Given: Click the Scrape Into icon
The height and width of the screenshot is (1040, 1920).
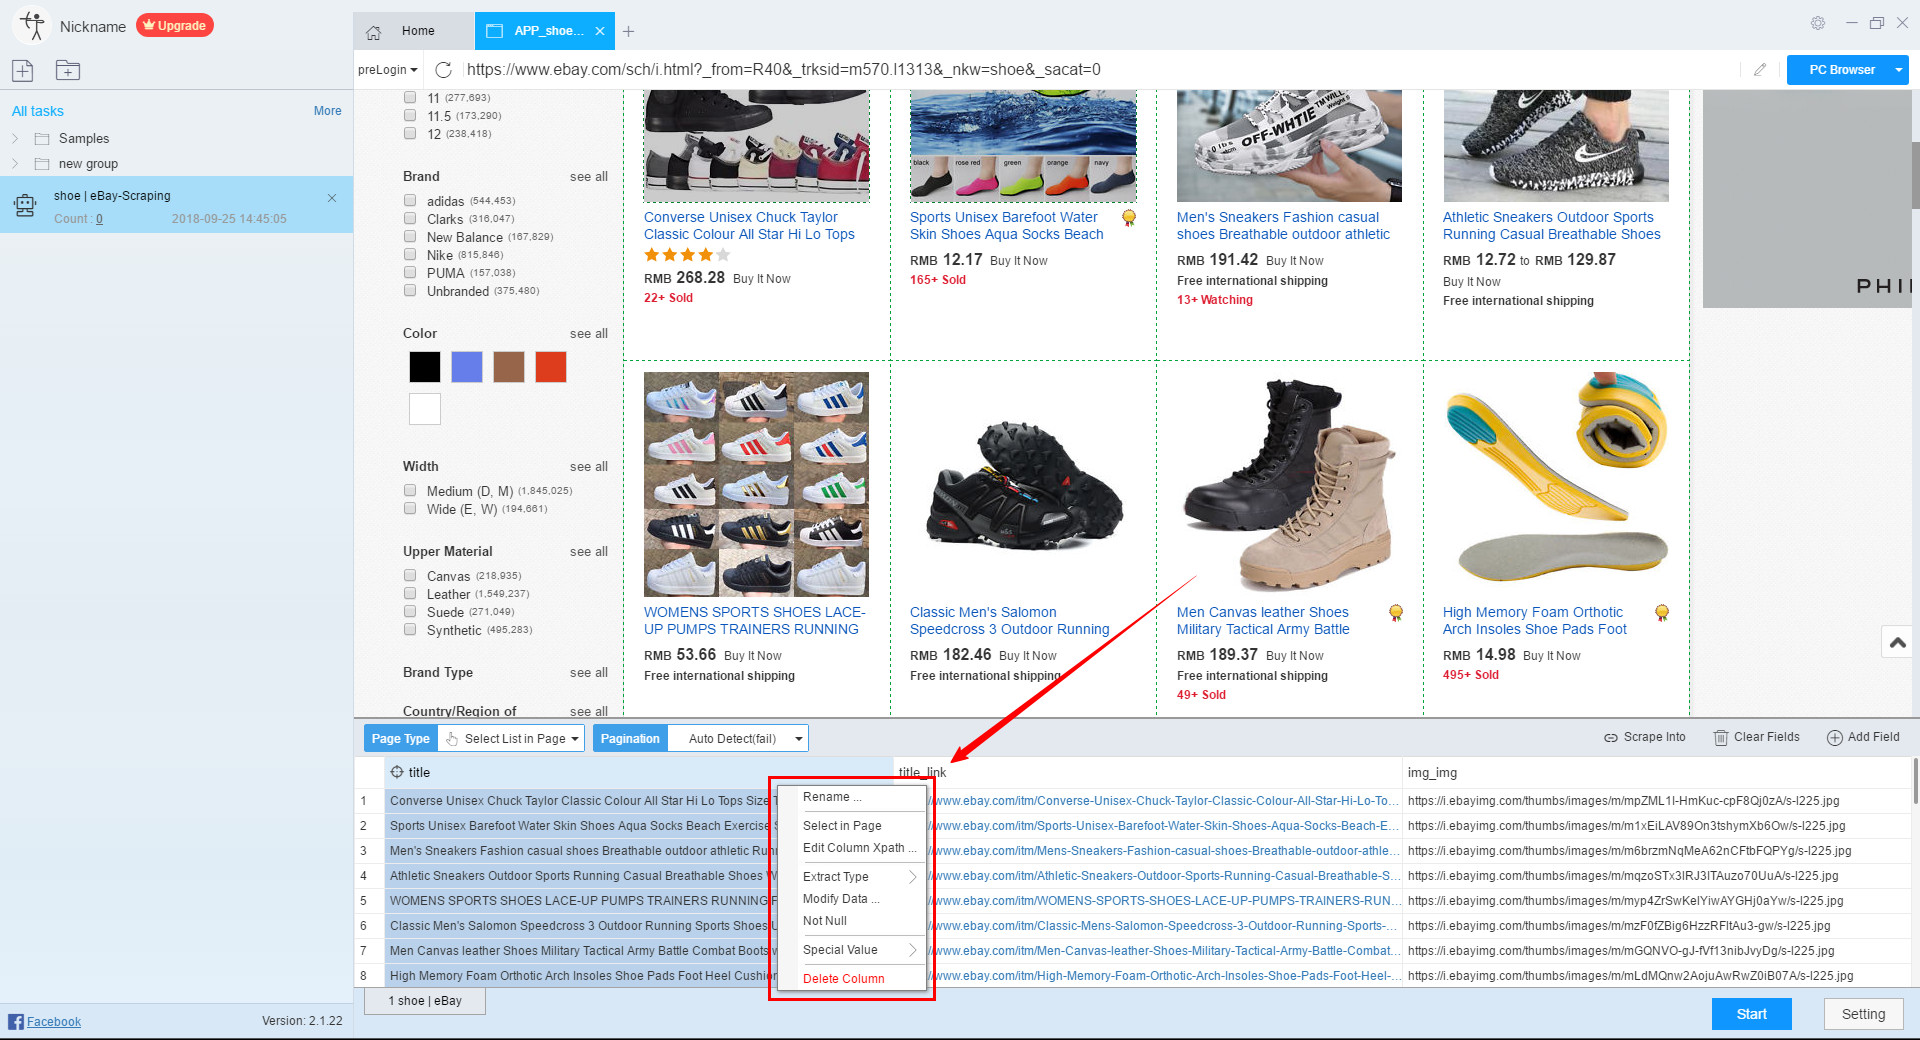Looking at the screenshot, I should [x=1611, y=738].
